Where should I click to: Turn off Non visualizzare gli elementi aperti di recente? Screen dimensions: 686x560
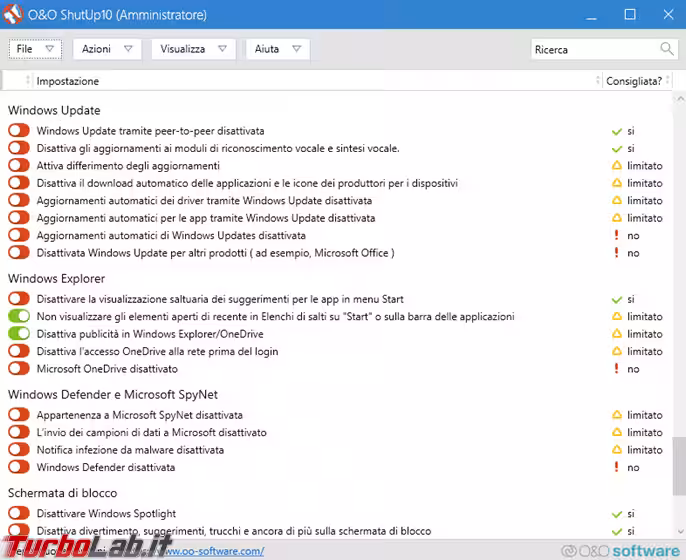tap(19, 316)
